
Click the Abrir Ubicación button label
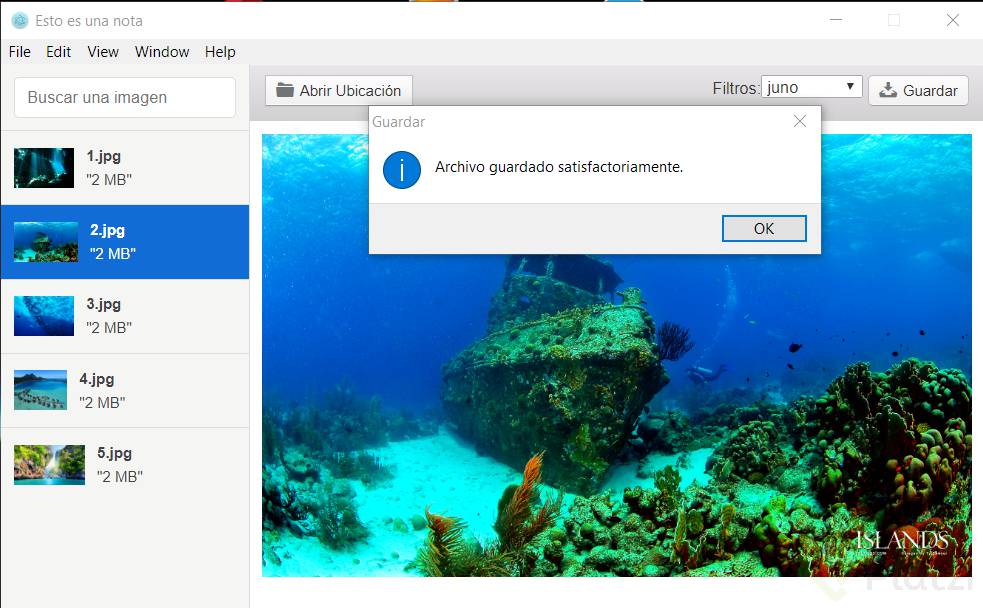pos(350,91)
